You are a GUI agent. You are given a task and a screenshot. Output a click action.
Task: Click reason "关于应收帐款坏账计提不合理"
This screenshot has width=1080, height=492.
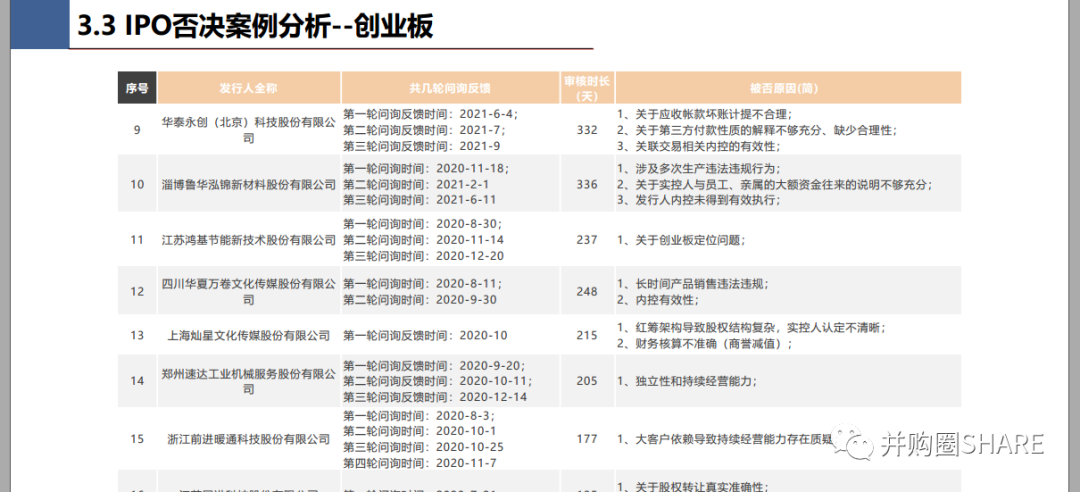click(x=704, y=113)
